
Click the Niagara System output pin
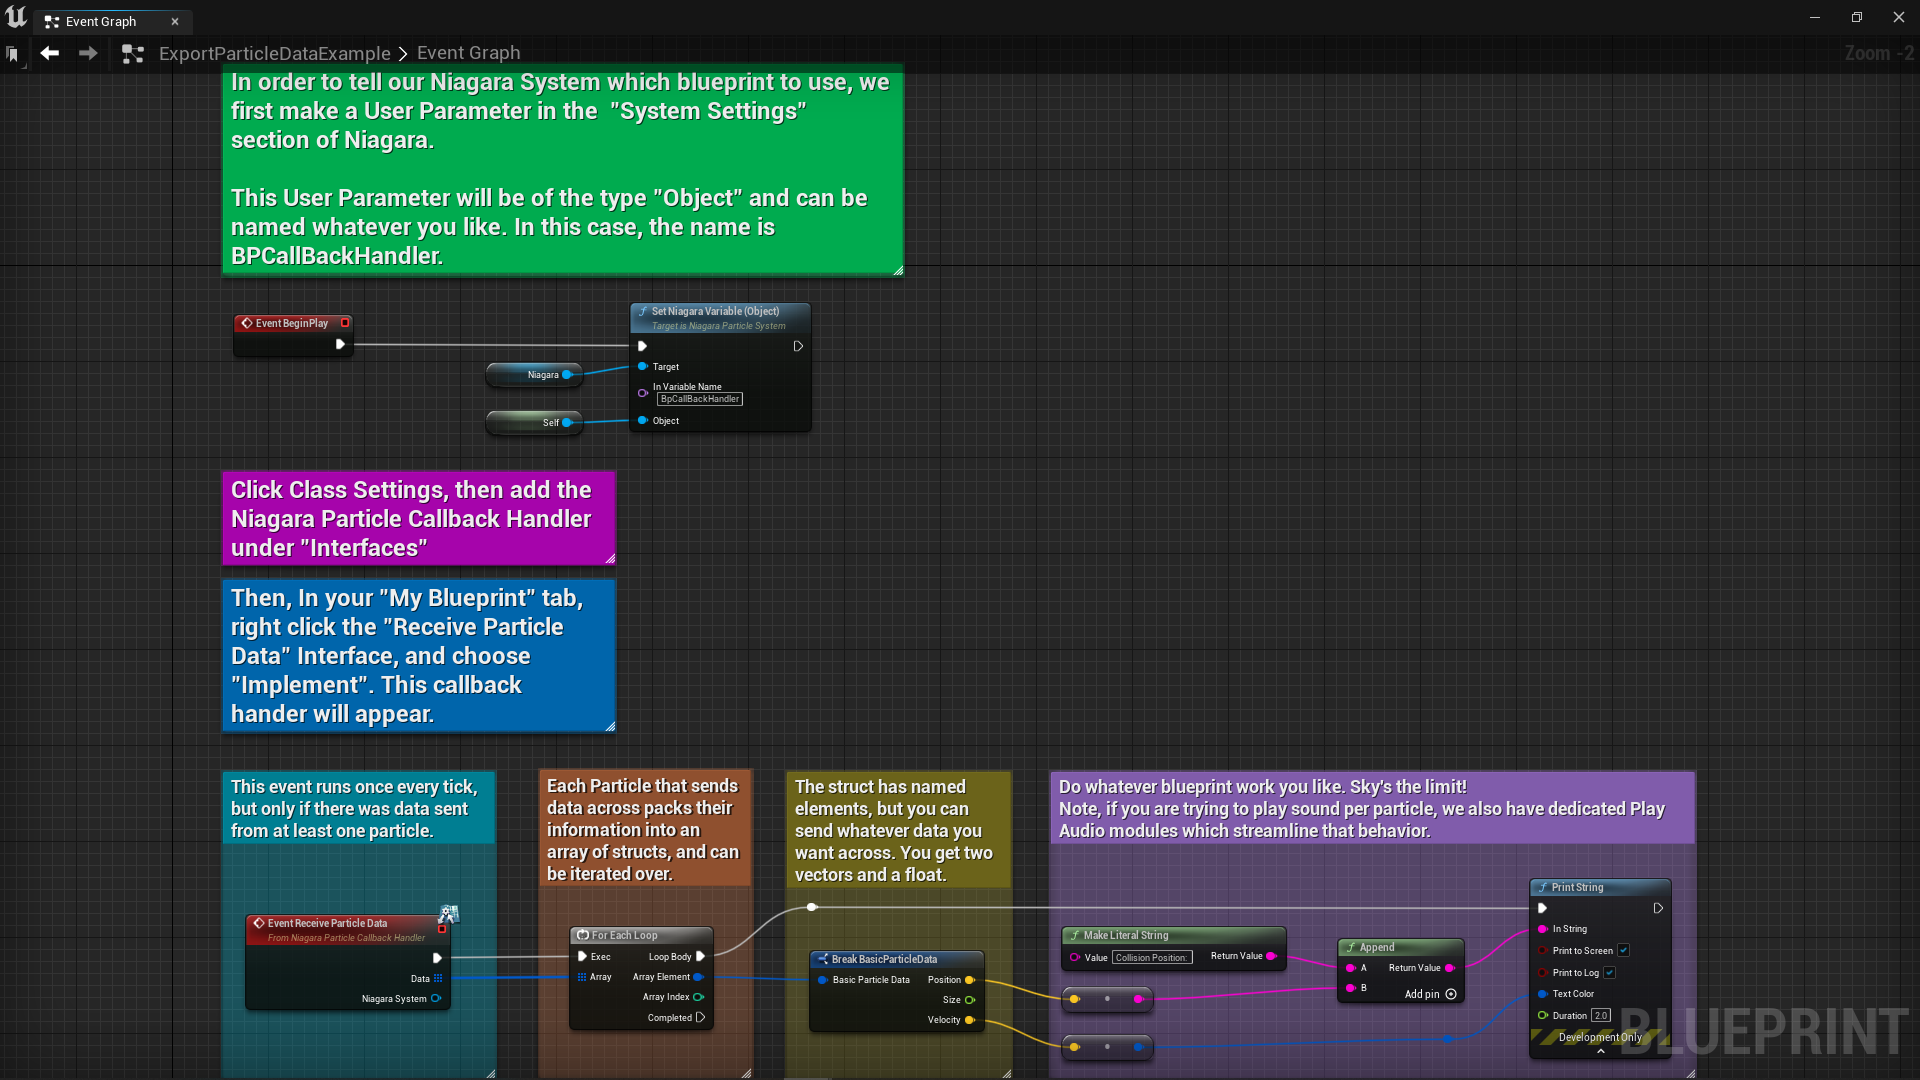point(436,998)
